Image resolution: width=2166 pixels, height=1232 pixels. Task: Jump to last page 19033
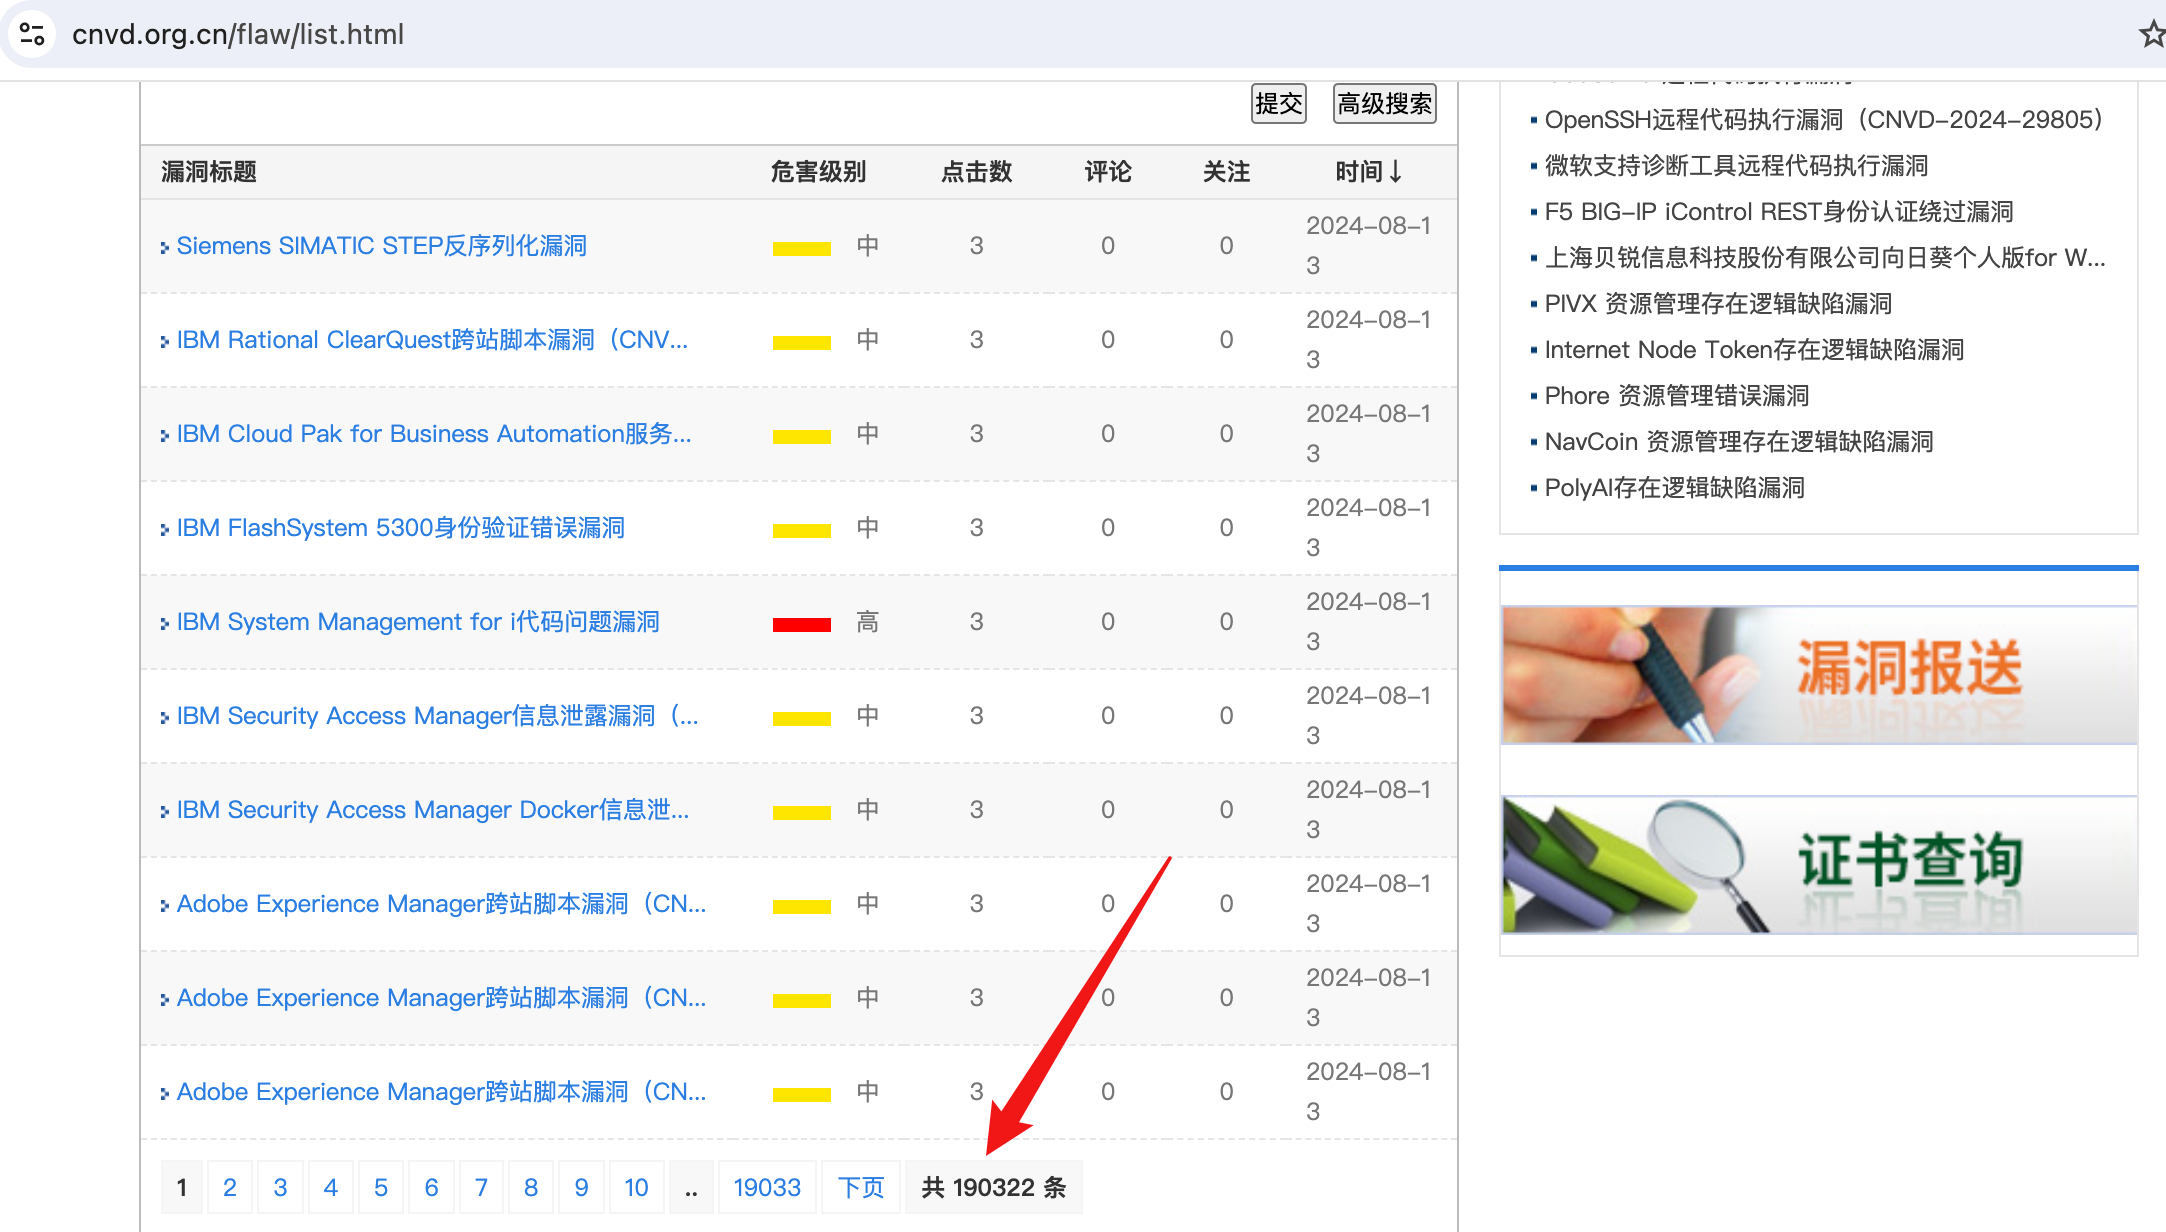click(767, 1187)
